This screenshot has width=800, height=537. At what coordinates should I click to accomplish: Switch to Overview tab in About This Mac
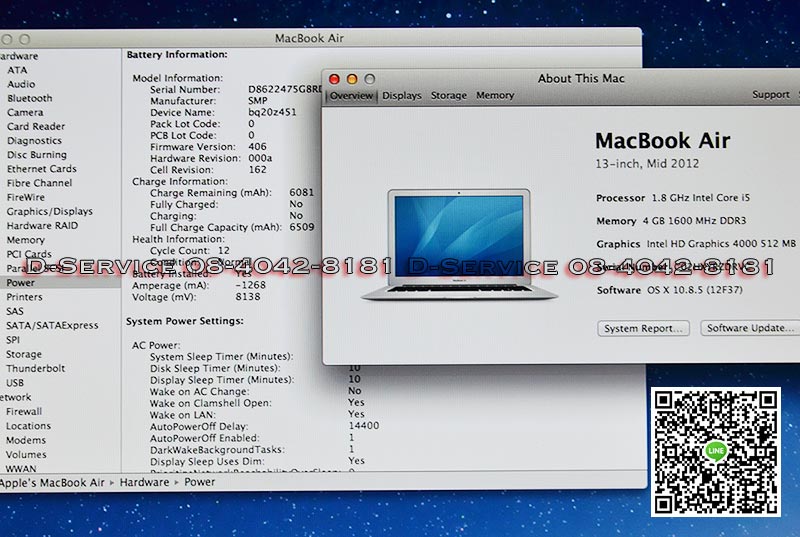[x=351, y=95]
